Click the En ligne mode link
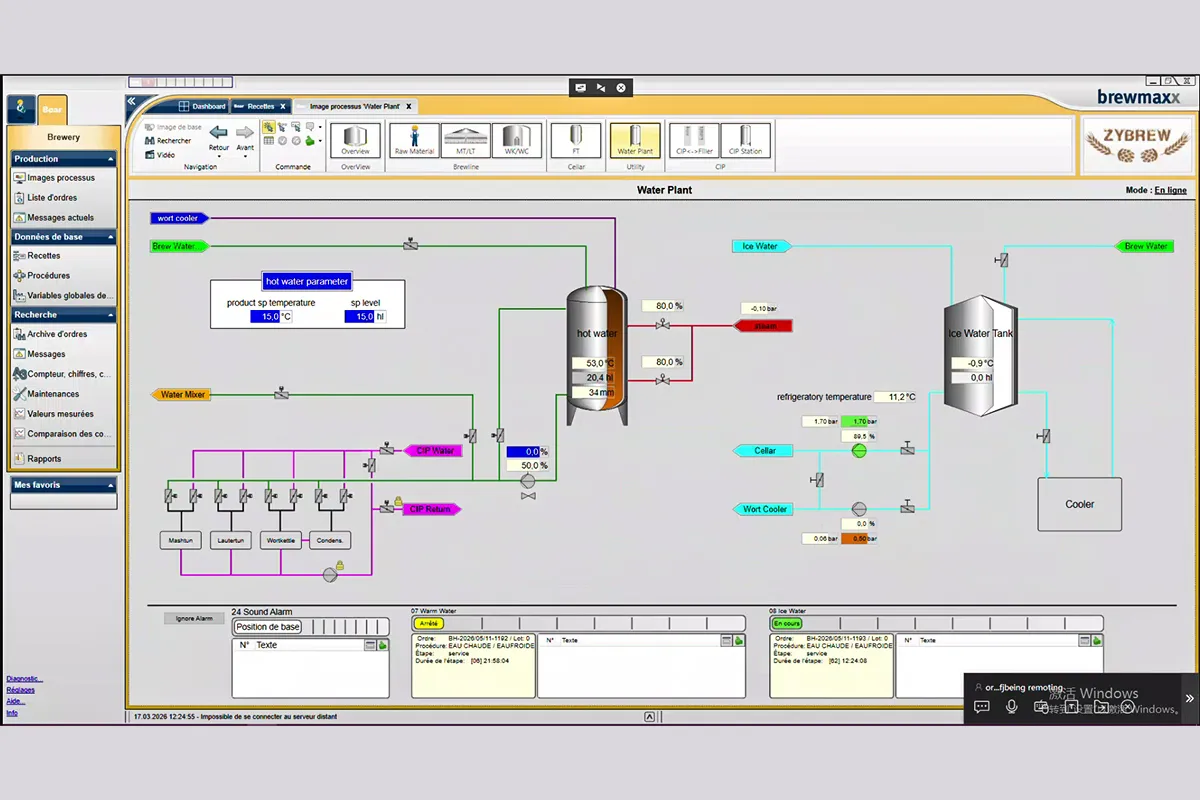Image resolution: width=1200 pixels, height=800 pixels. [1170, 190]
